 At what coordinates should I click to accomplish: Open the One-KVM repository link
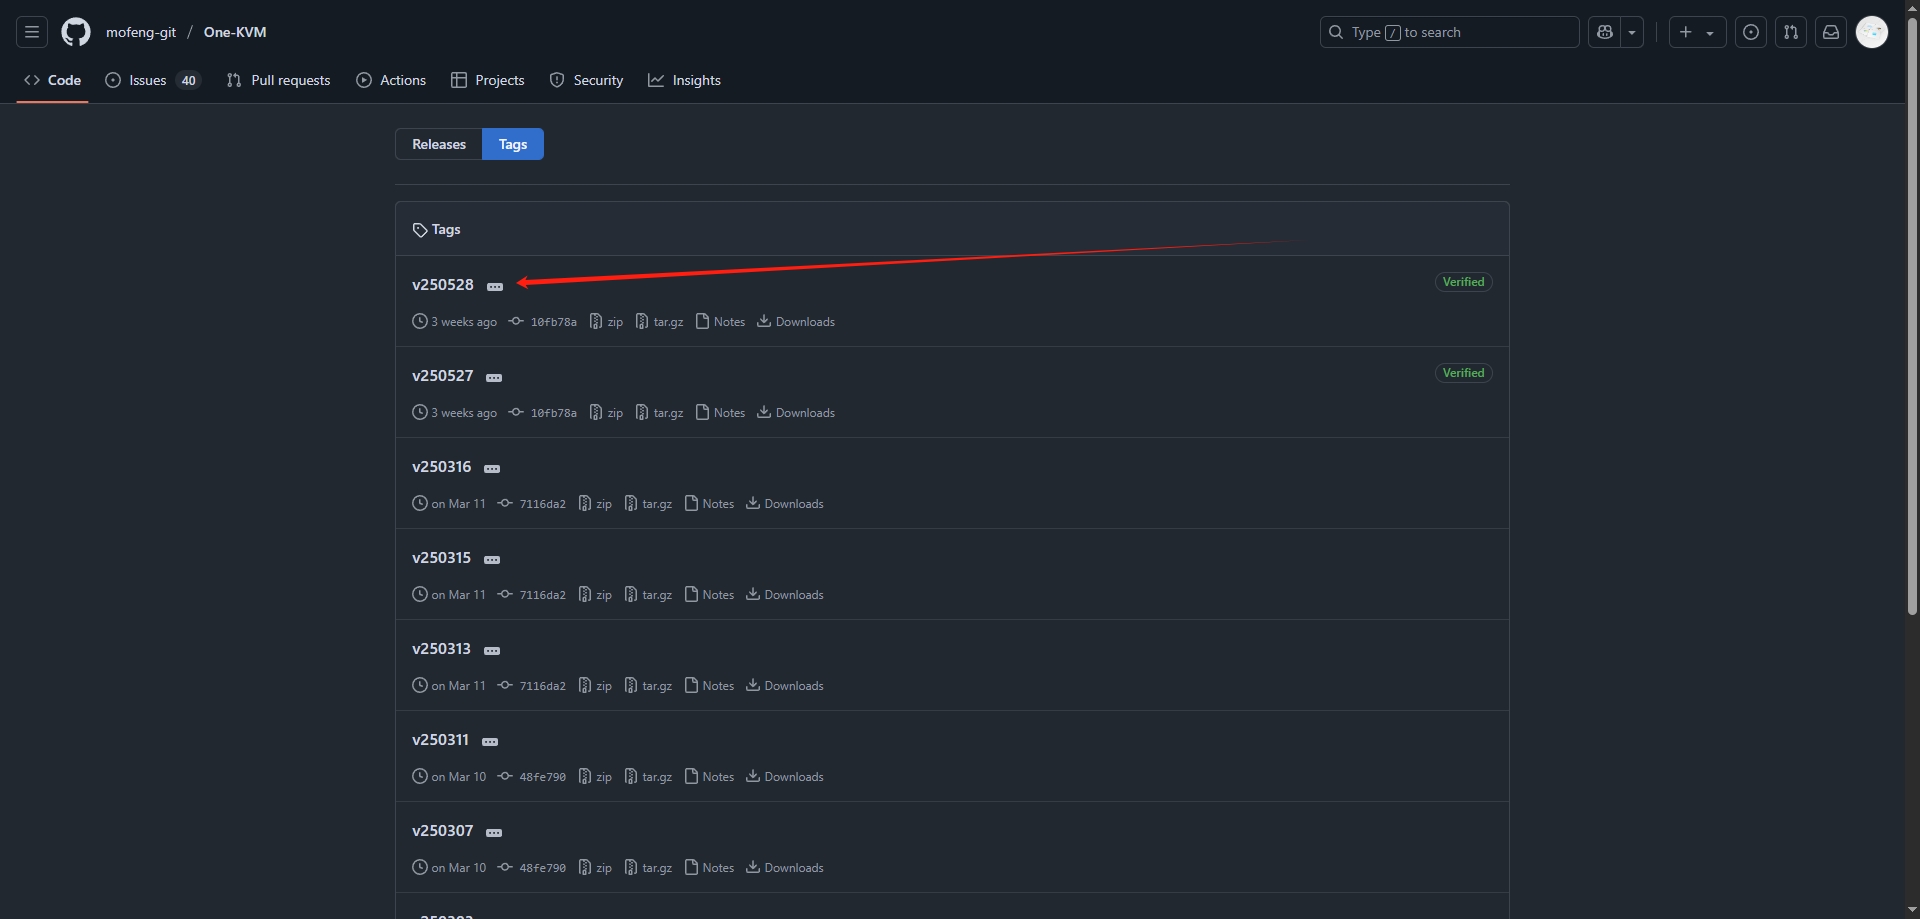point(235,32)
